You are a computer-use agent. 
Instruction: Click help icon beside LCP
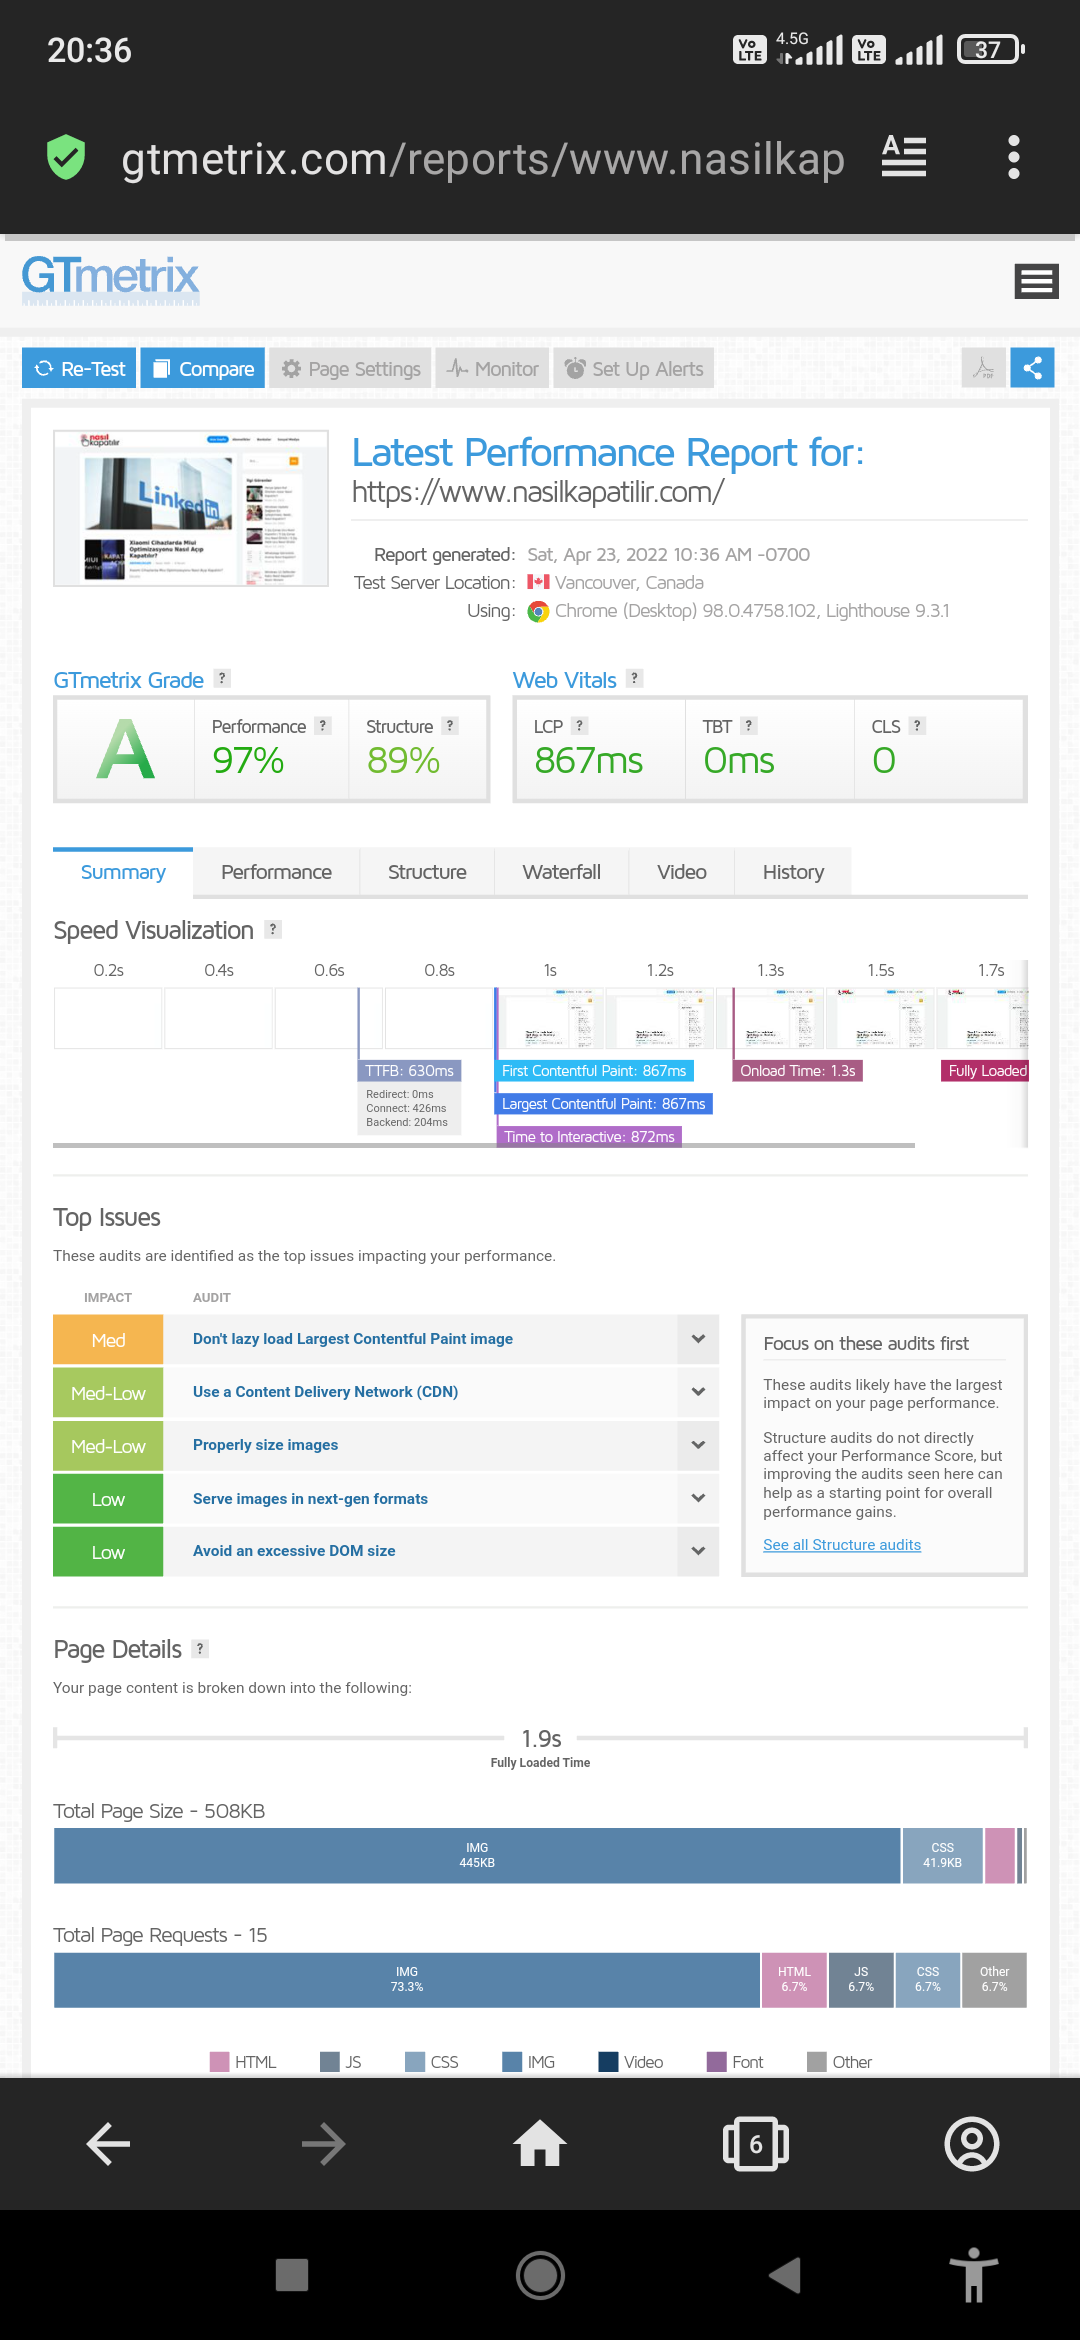click(x=579, y=725)
